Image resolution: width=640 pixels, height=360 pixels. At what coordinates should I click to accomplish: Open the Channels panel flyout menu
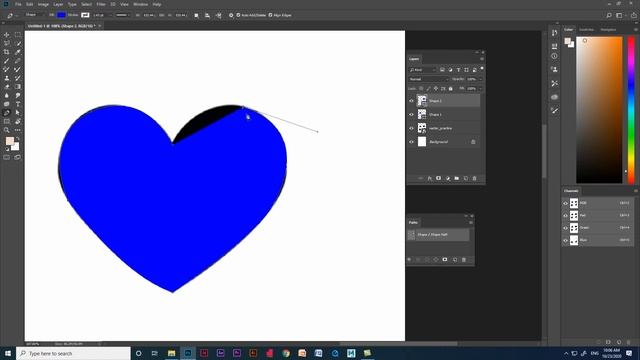tap(636, 191)
